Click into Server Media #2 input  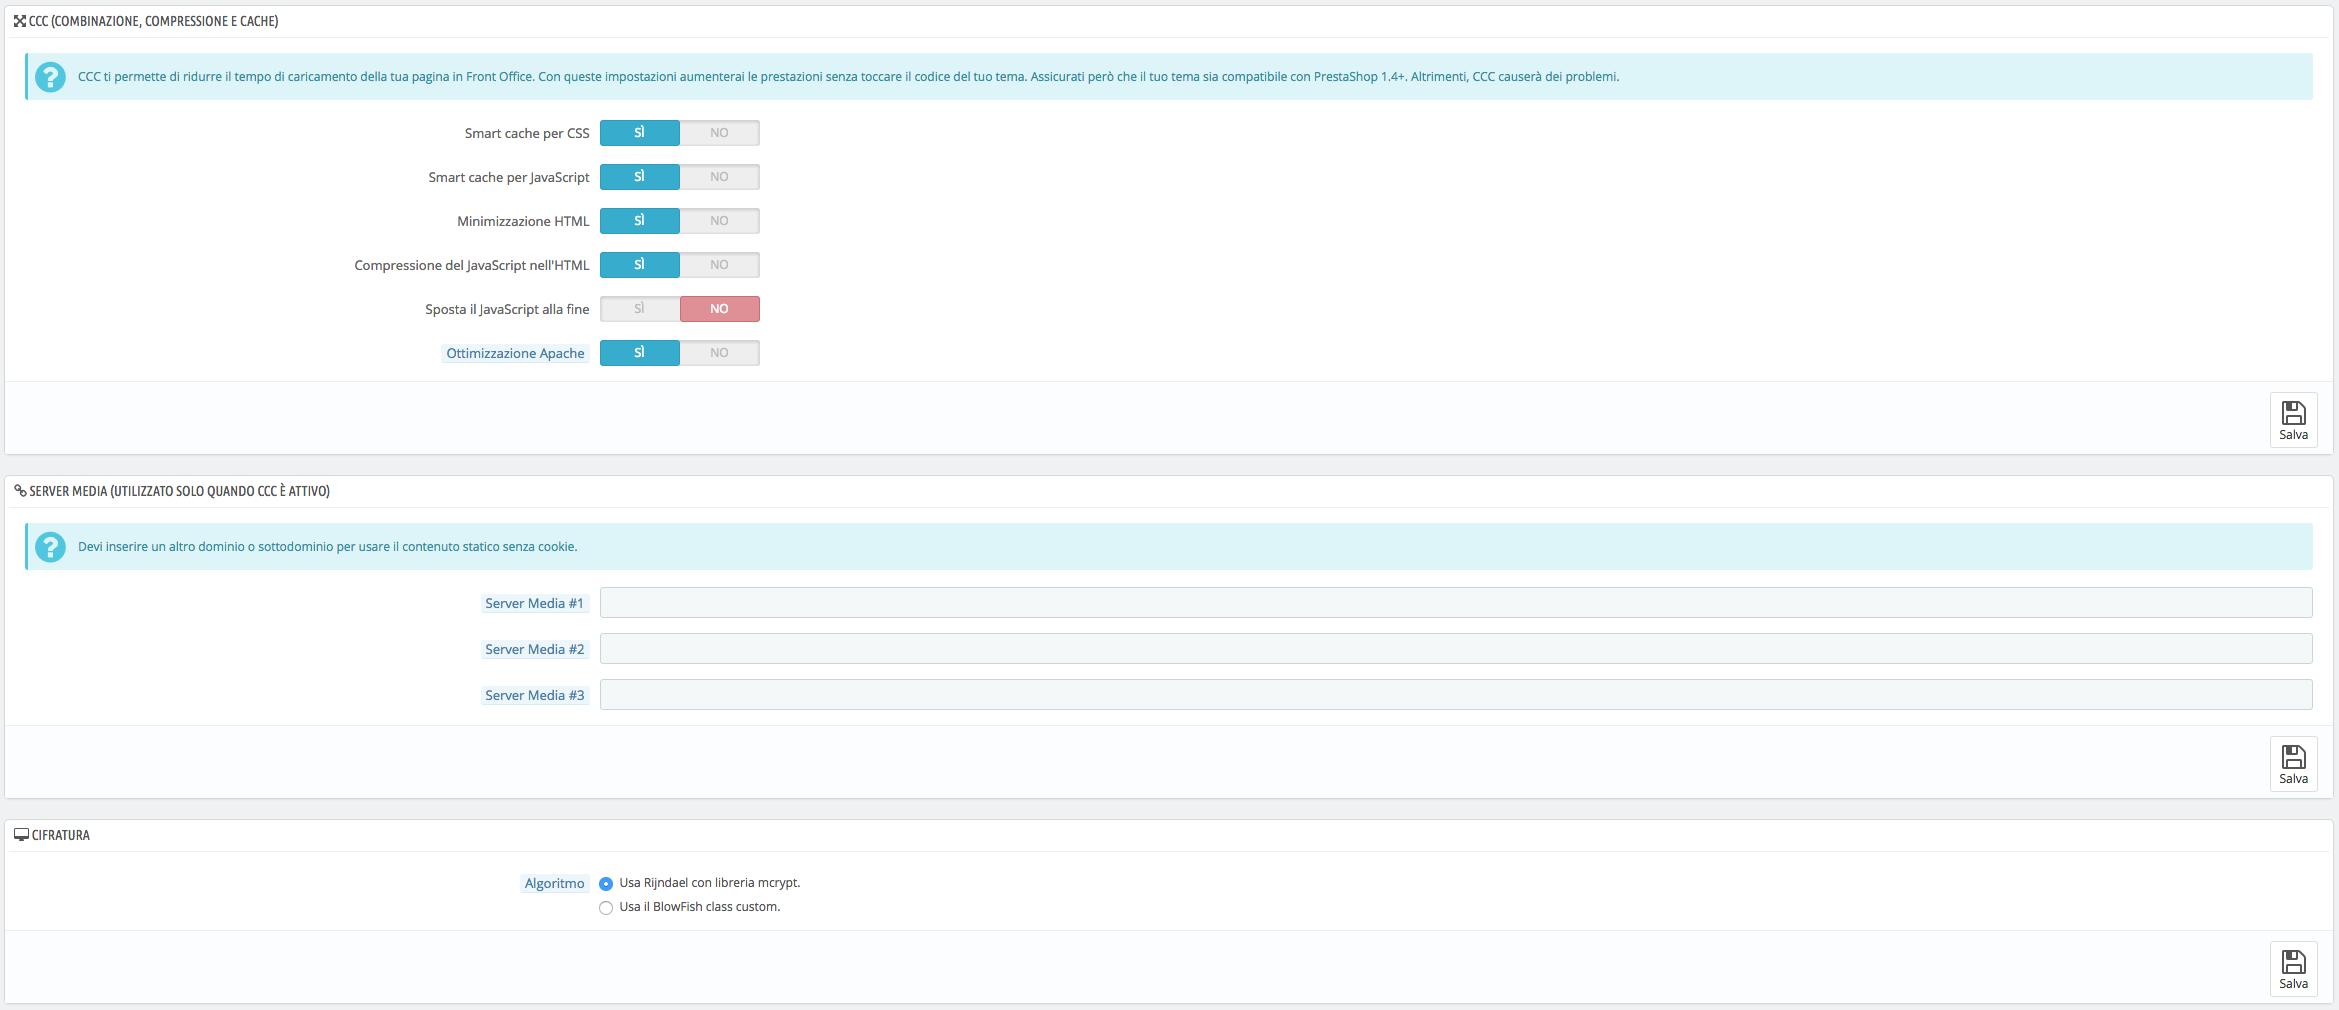[1456, 649]
